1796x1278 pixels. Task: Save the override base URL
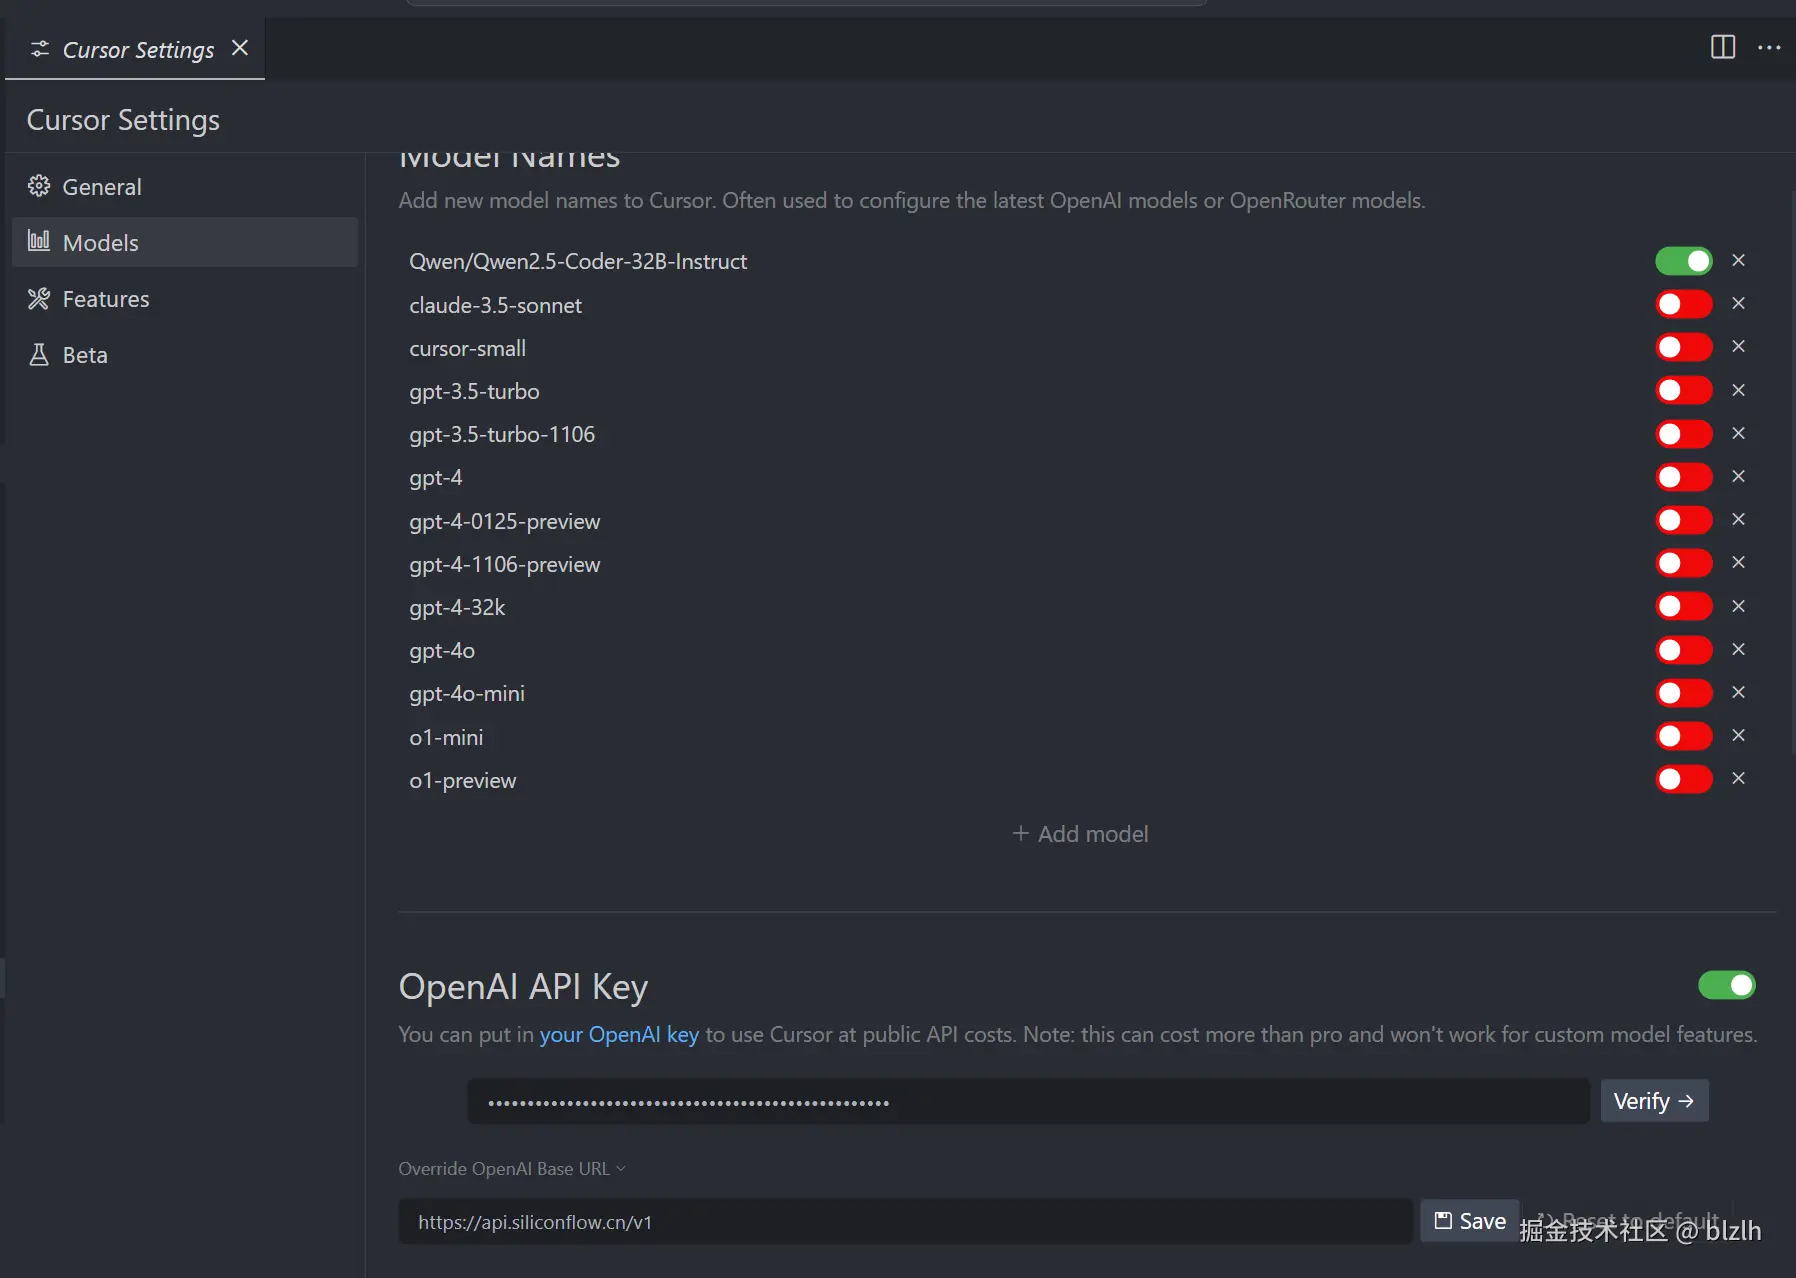[1470, 1221]
